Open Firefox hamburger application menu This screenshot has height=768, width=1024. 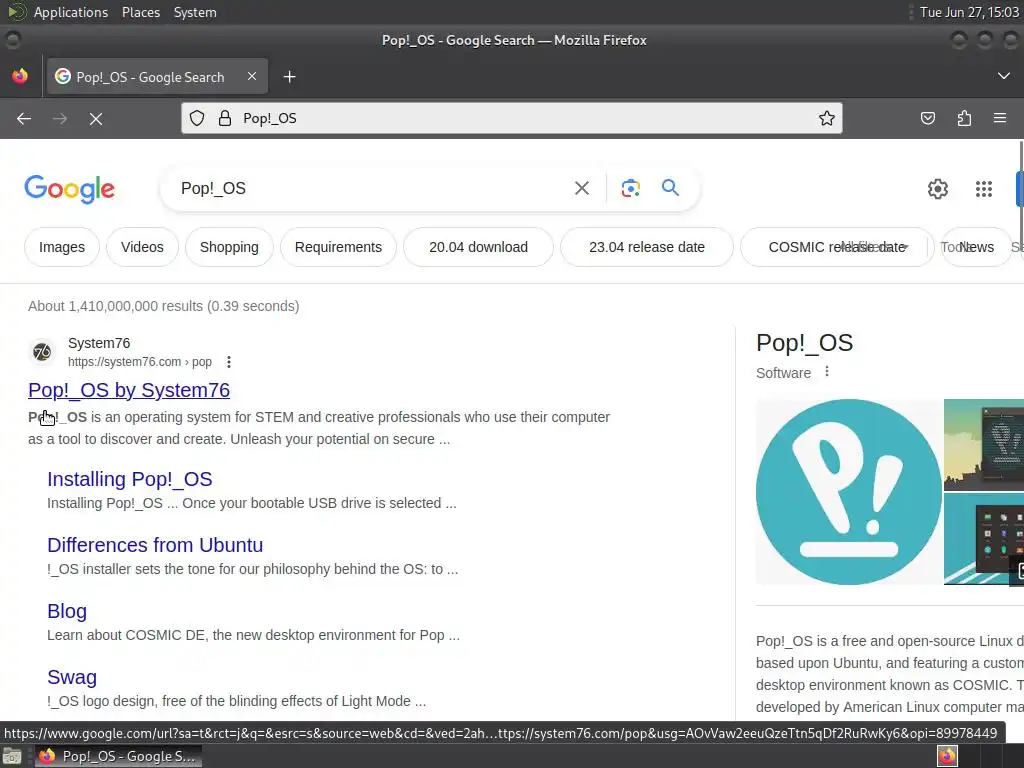pyautogui.click(x=1000, y=118)
